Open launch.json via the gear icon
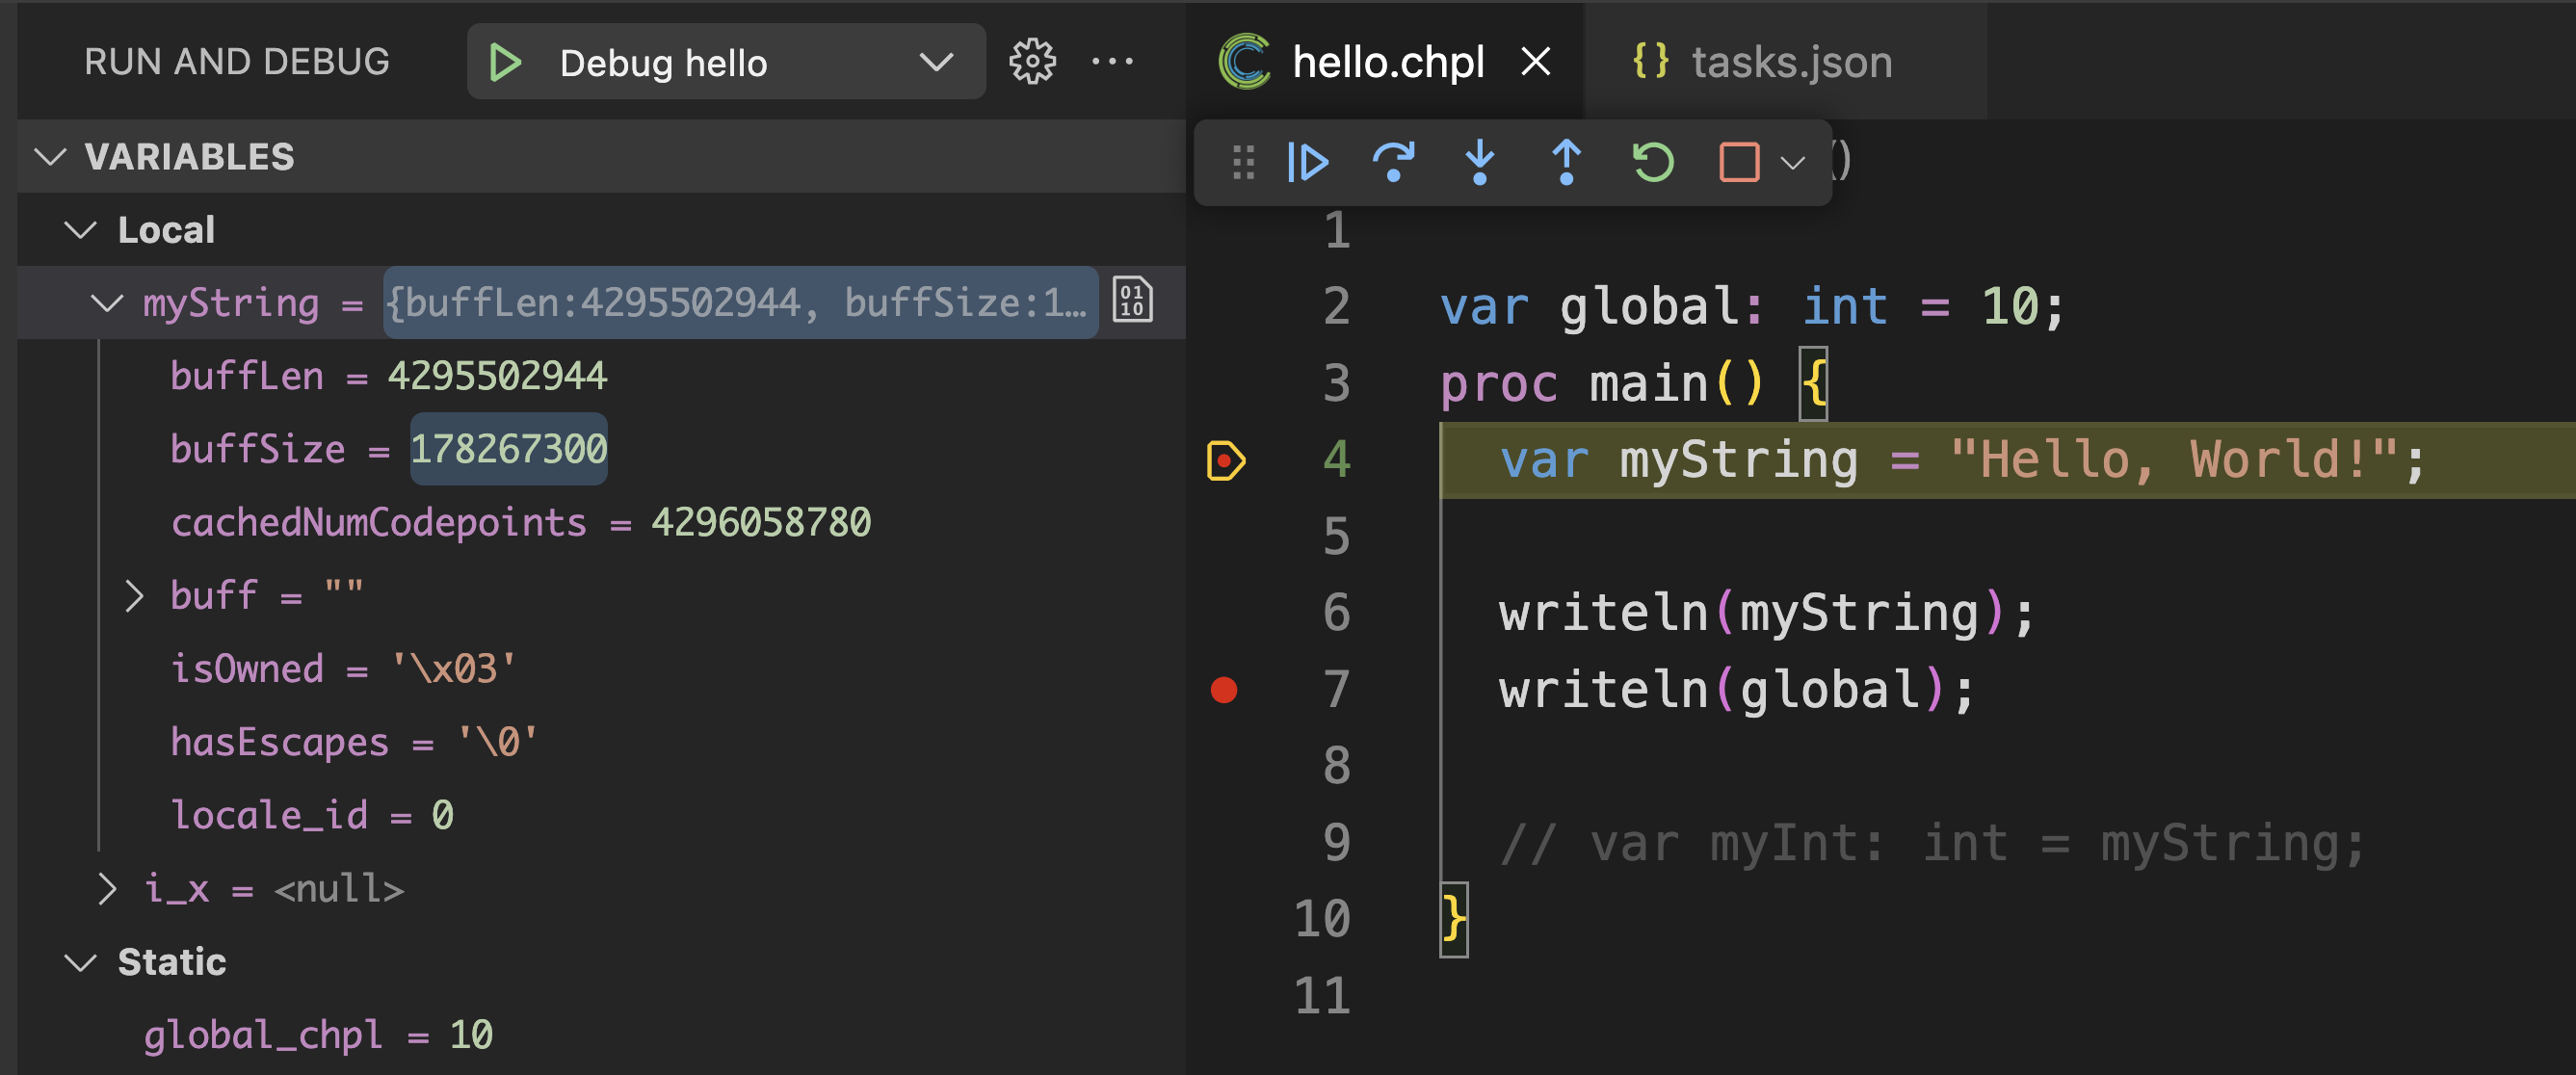 point(1032,62)
